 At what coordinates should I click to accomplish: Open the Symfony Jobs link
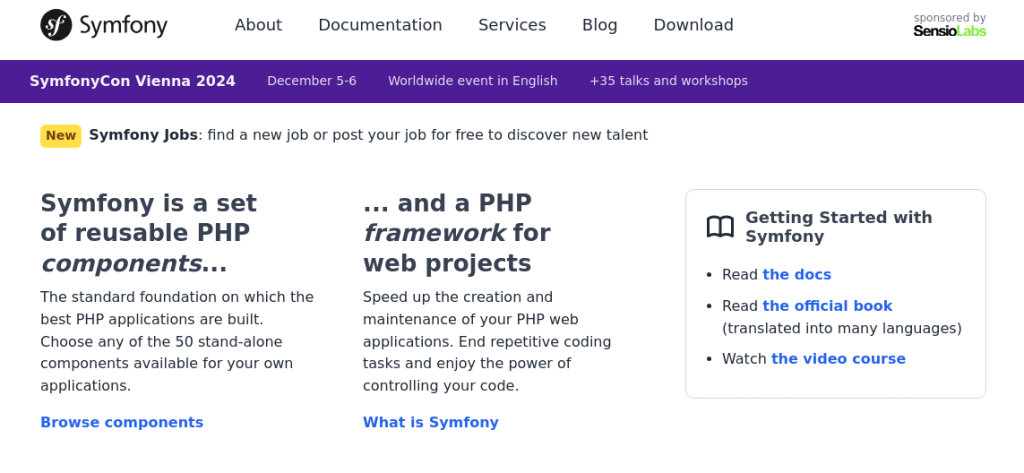[143, 135]
